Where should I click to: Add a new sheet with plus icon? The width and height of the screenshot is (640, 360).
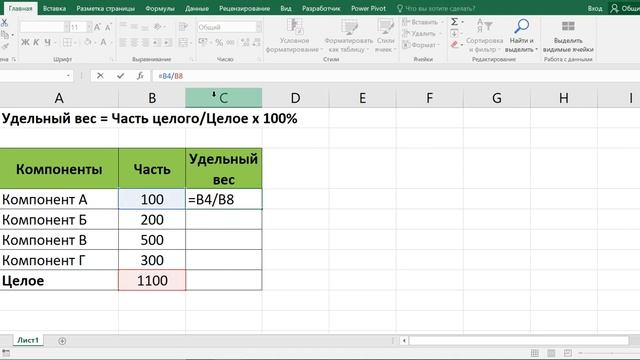(x=62, y=341)
